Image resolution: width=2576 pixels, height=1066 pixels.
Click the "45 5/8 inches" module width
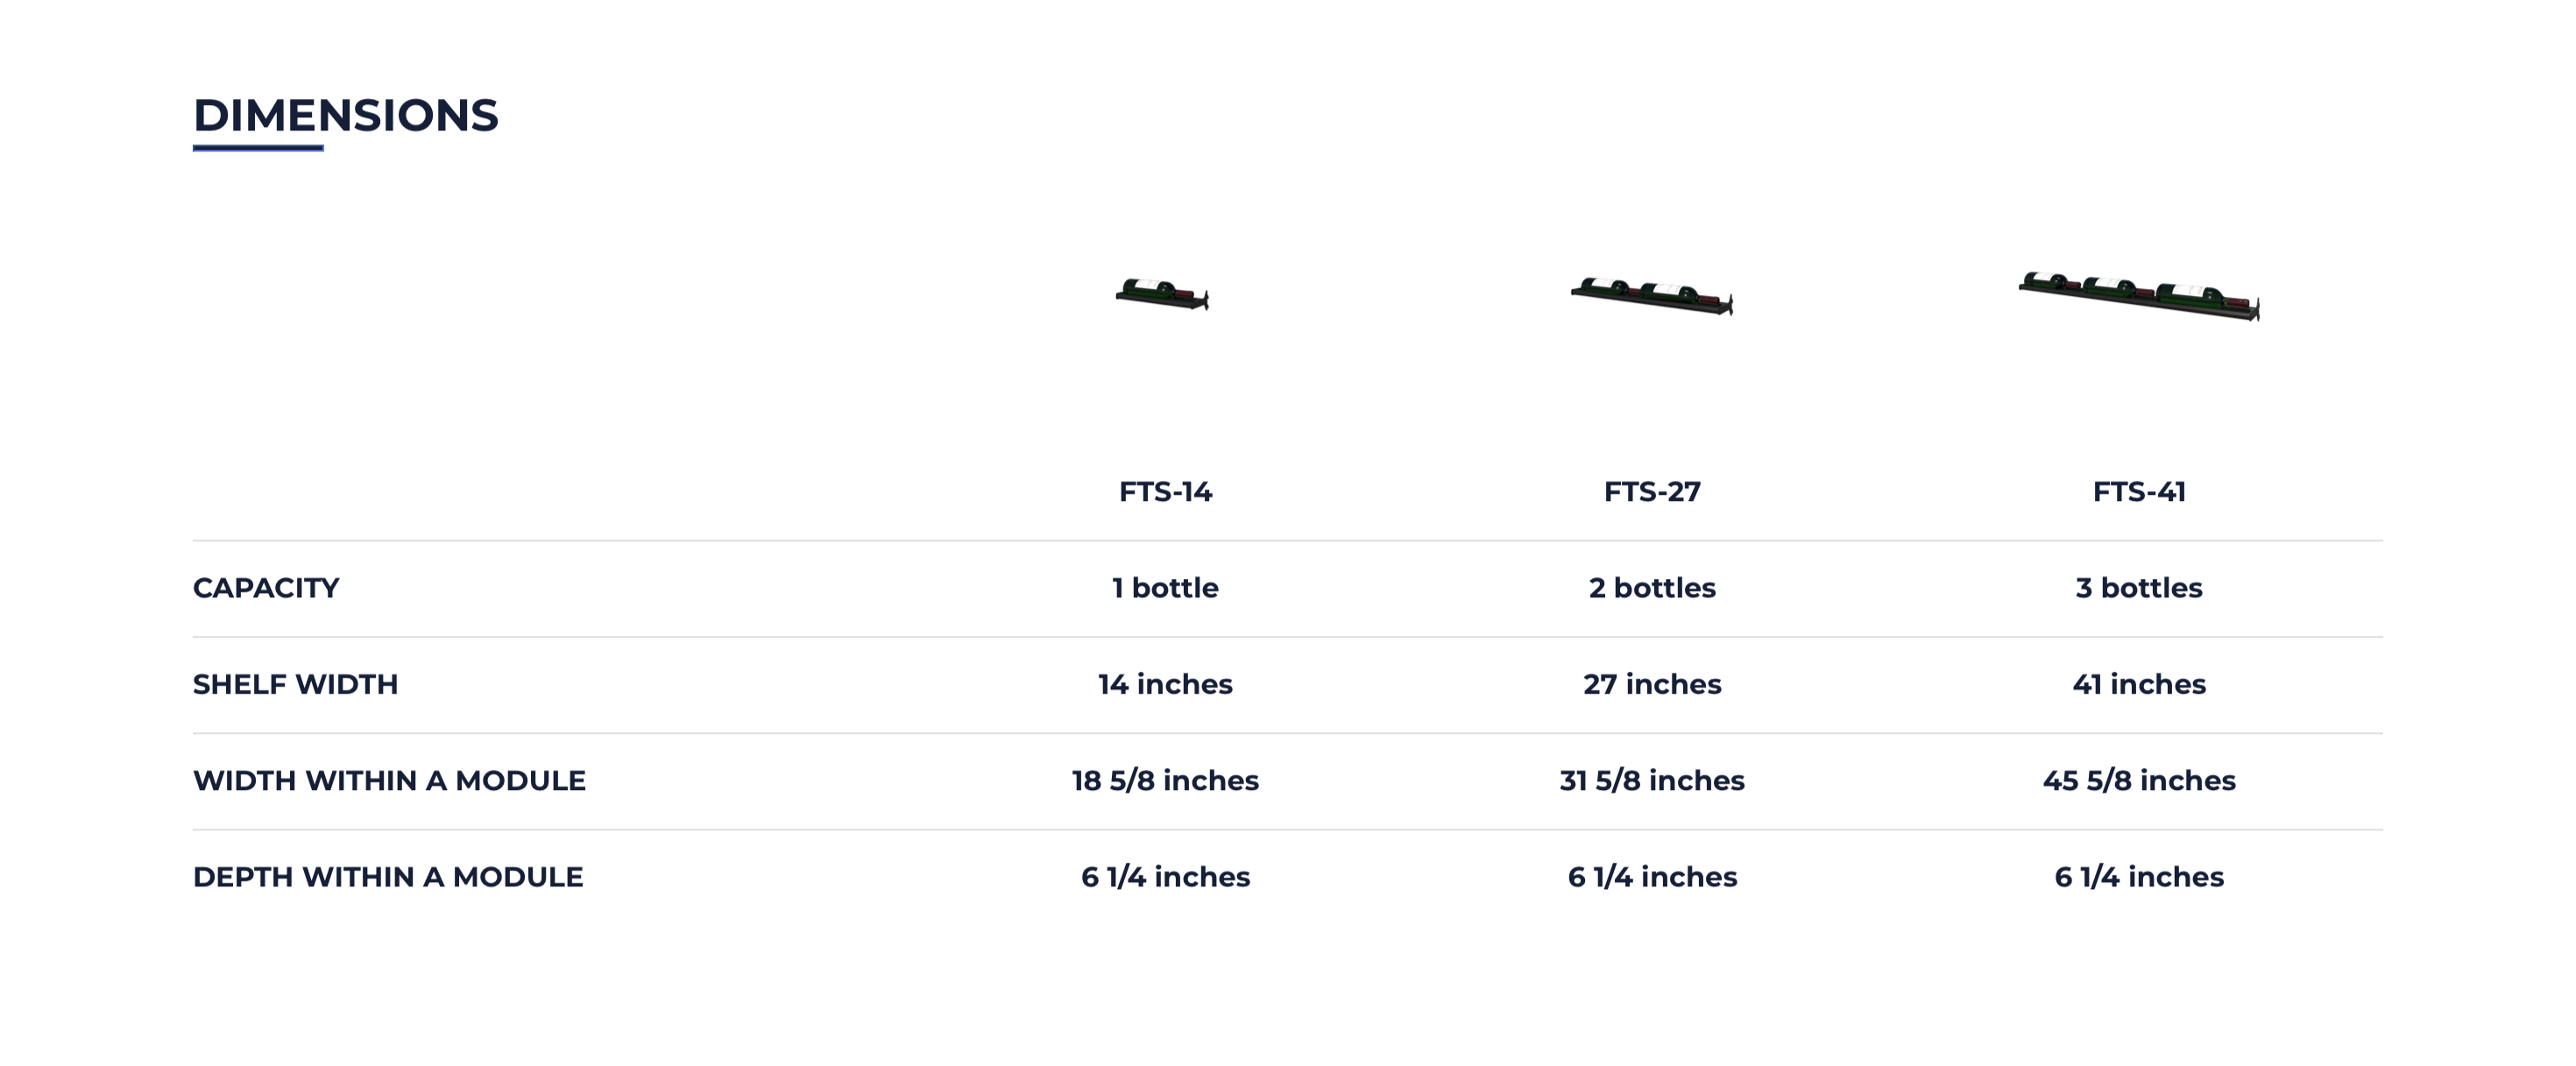pos(2139,780)
